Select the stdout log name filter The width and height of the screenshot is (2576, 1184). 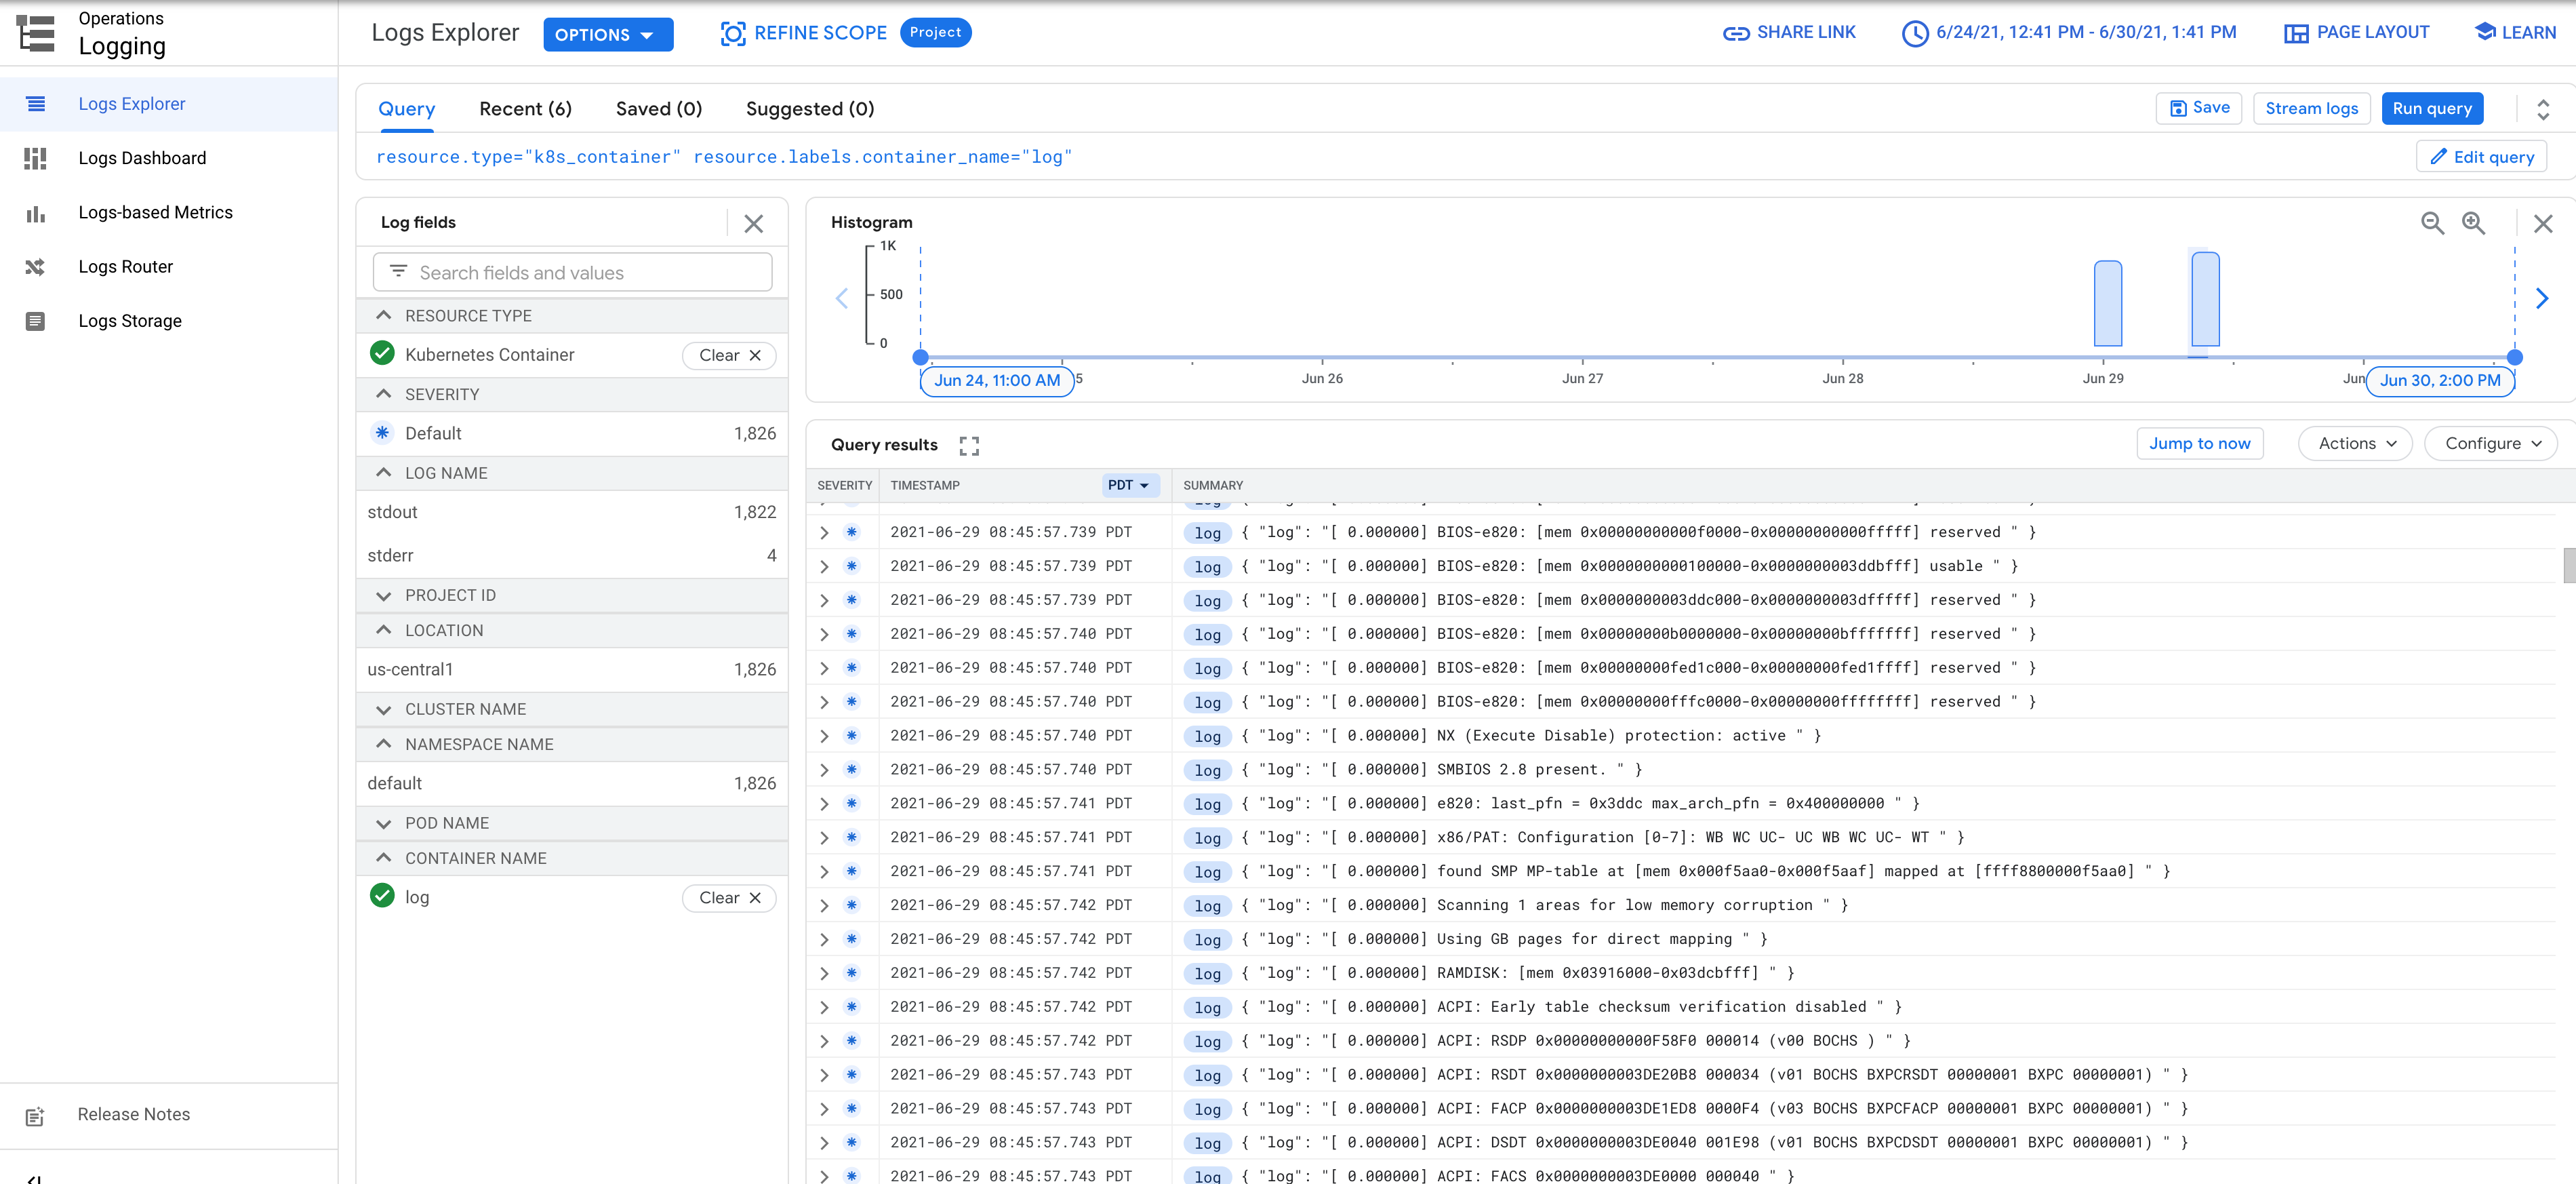pyautogui.click(x=393, y=511)
